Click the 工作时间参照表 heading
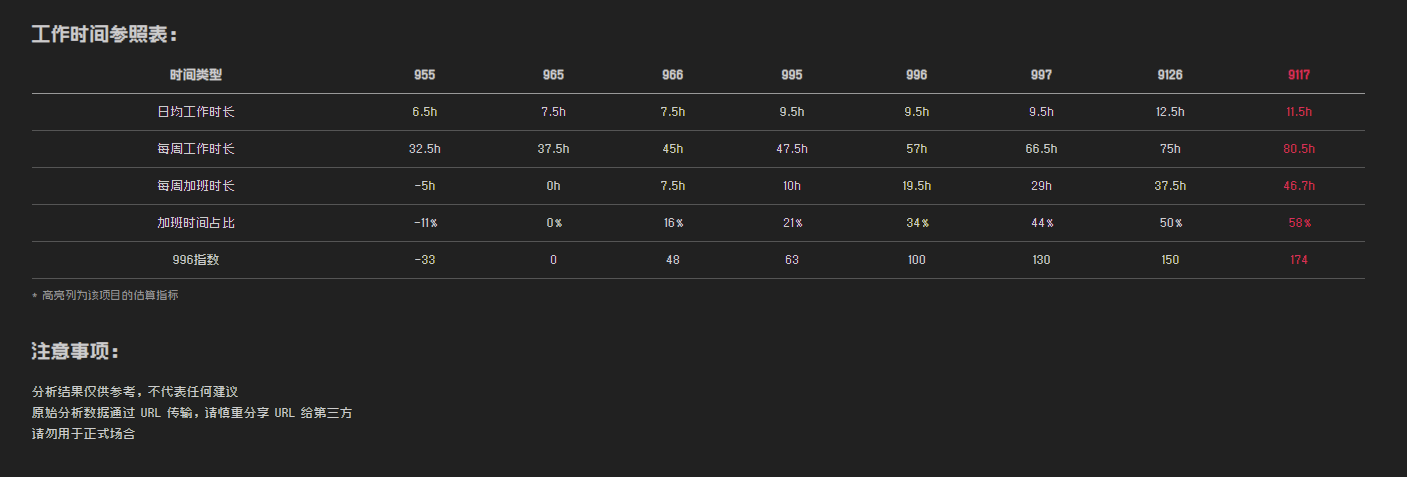Screen dimensions: 1407x477 tap(104, 35)
